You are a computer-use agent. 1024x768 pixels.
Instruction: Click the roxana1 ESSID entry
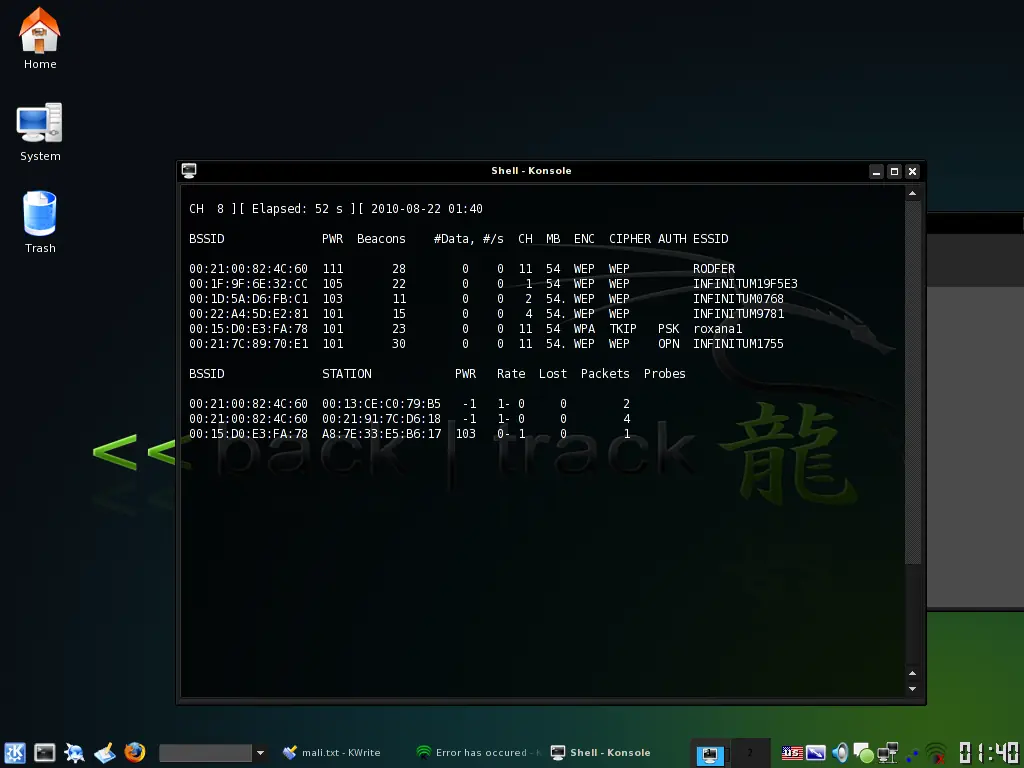tap(718, 328)
